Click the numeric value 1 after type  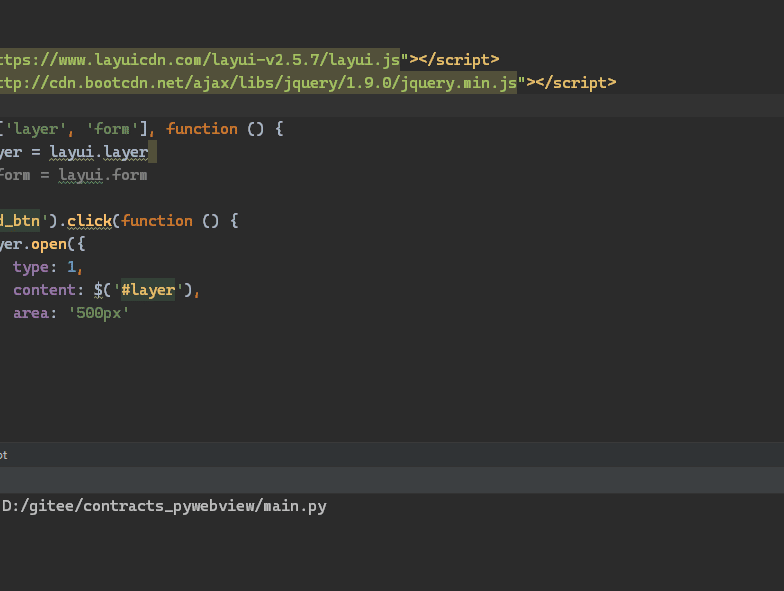(72, 267)
